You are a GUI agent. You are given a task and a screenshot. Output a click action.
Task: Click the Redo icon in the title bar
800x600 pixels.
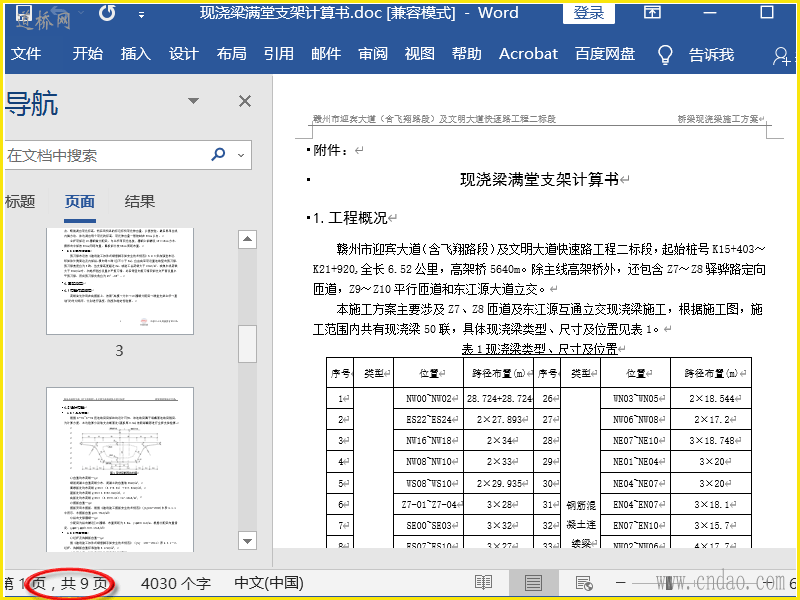click(x=106, y=13)
